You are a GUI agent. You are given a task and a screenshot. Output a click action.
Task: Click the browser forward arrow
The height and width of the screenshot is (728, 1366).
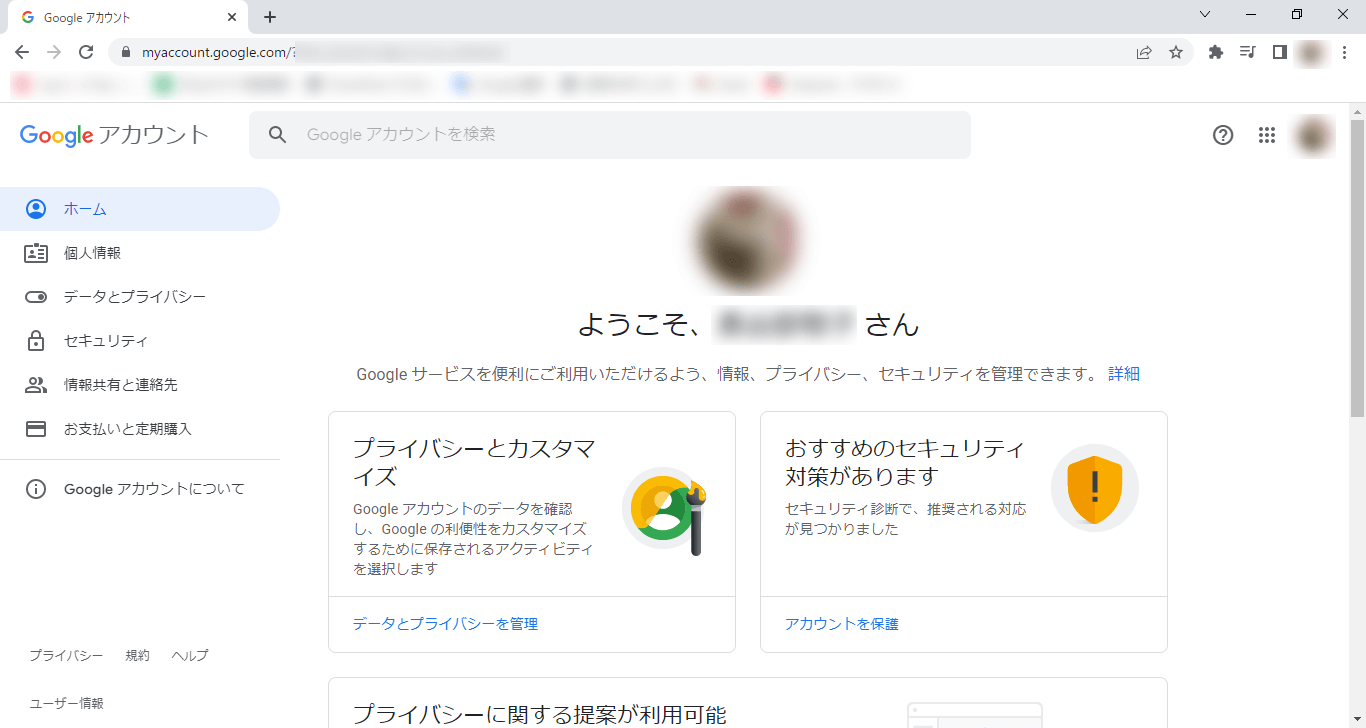[54, 52]
